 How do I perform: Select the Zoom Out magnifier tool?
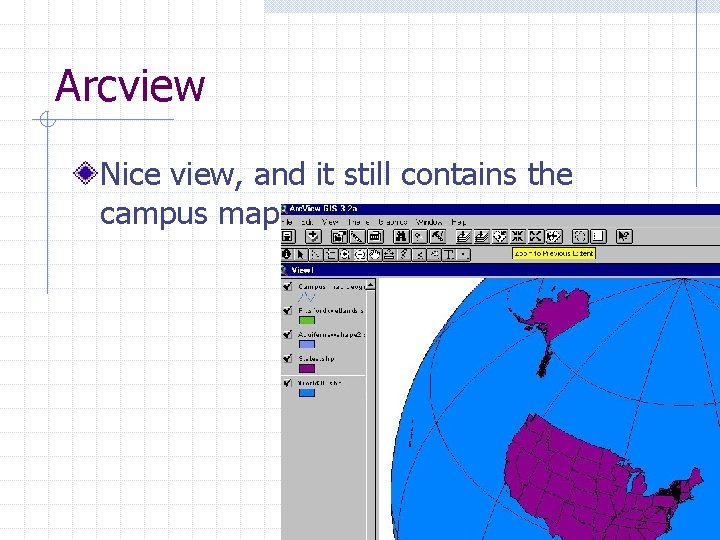pyautogui.click(x=360, y=254)
